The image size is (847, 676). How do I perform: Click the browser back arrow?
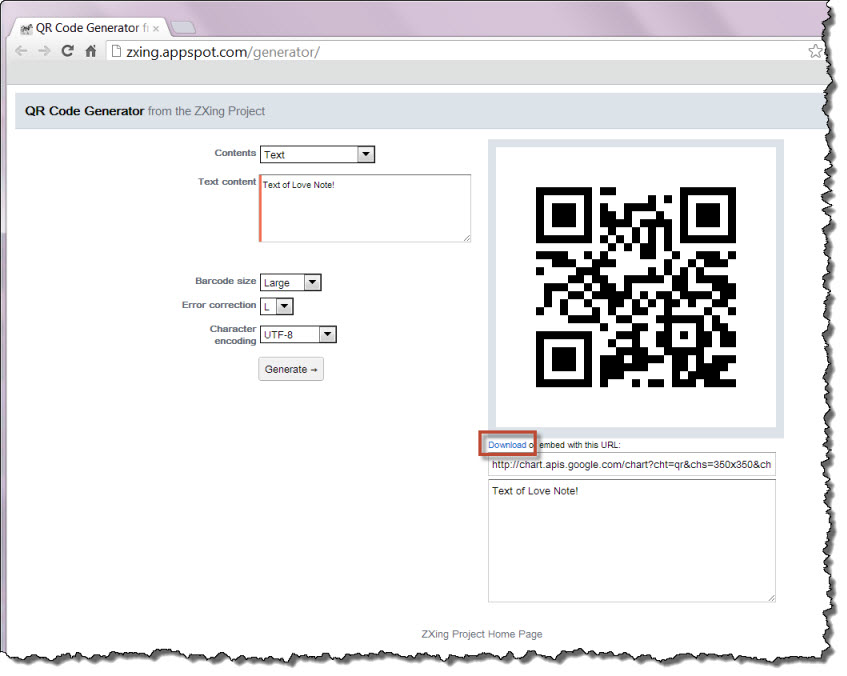click(x=21, y=51)
